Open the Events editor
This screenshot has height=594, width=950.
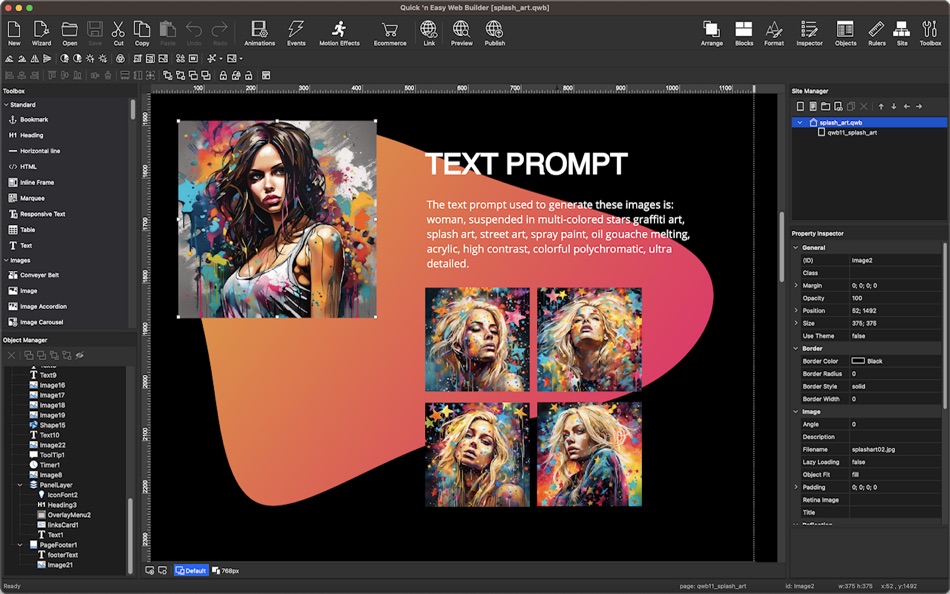coord(296,33)
